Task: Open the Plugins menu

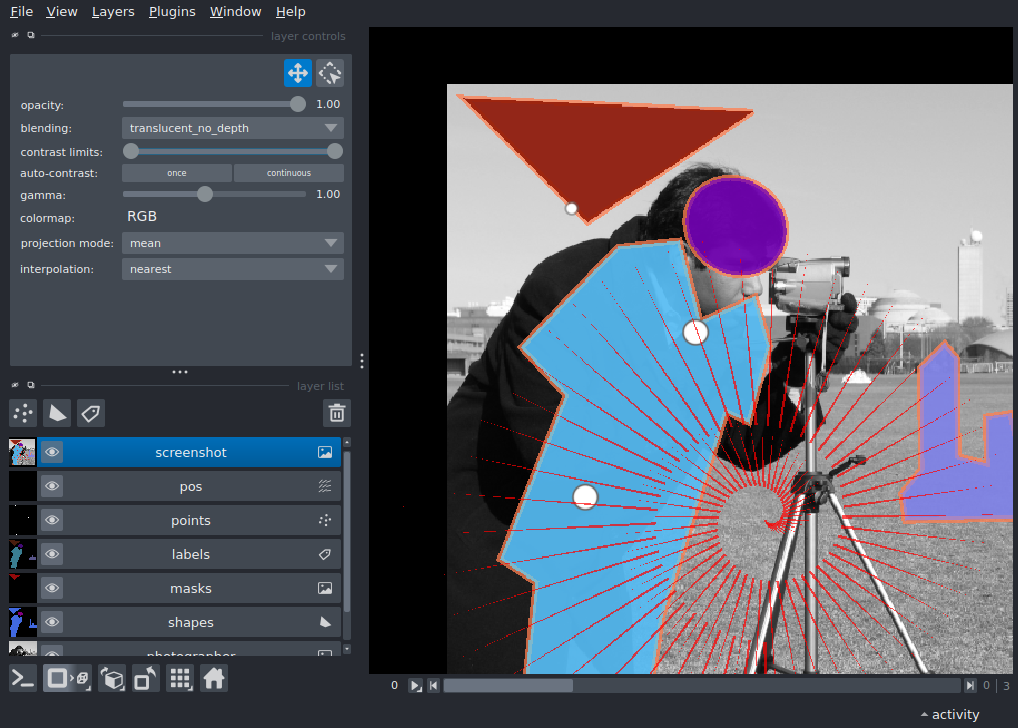Action: 171,12
